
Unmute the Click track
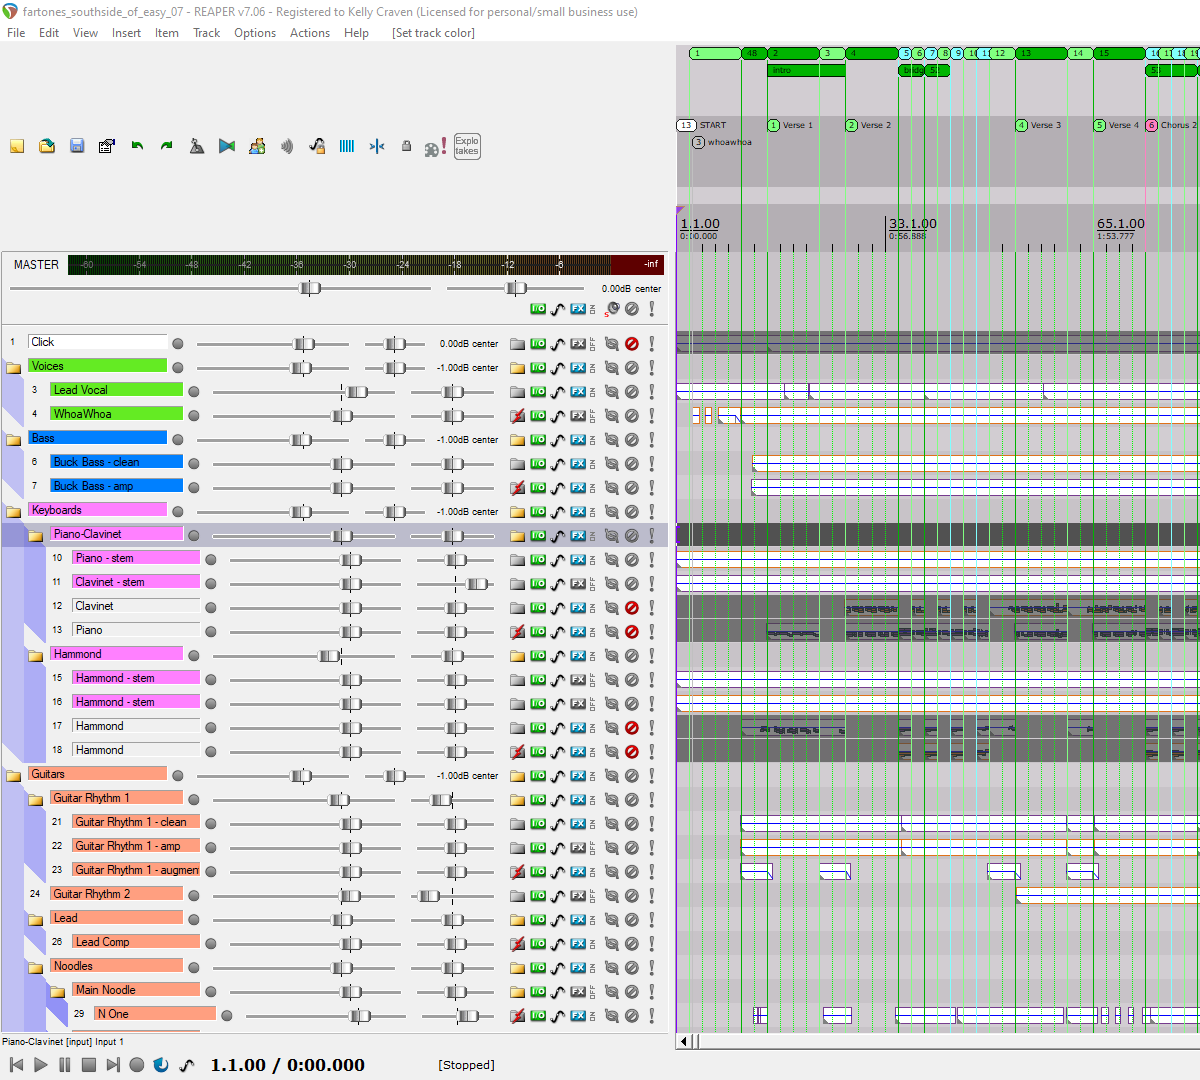[x=632, y=344]
